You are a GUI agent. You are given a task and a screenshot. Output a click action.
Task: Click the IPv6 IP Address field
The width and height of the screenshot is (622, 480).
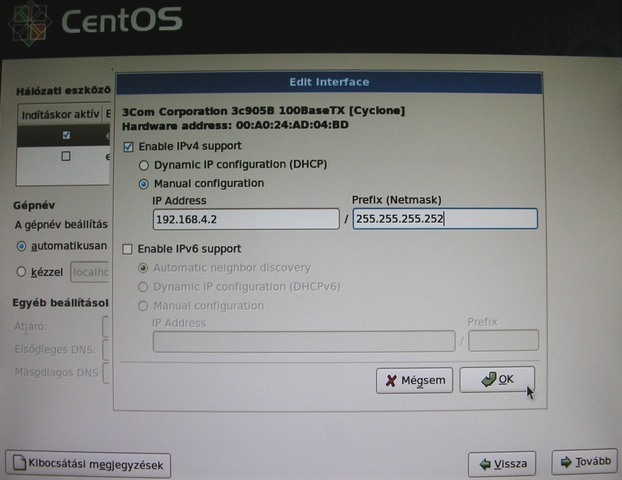(x=303, y=341)
